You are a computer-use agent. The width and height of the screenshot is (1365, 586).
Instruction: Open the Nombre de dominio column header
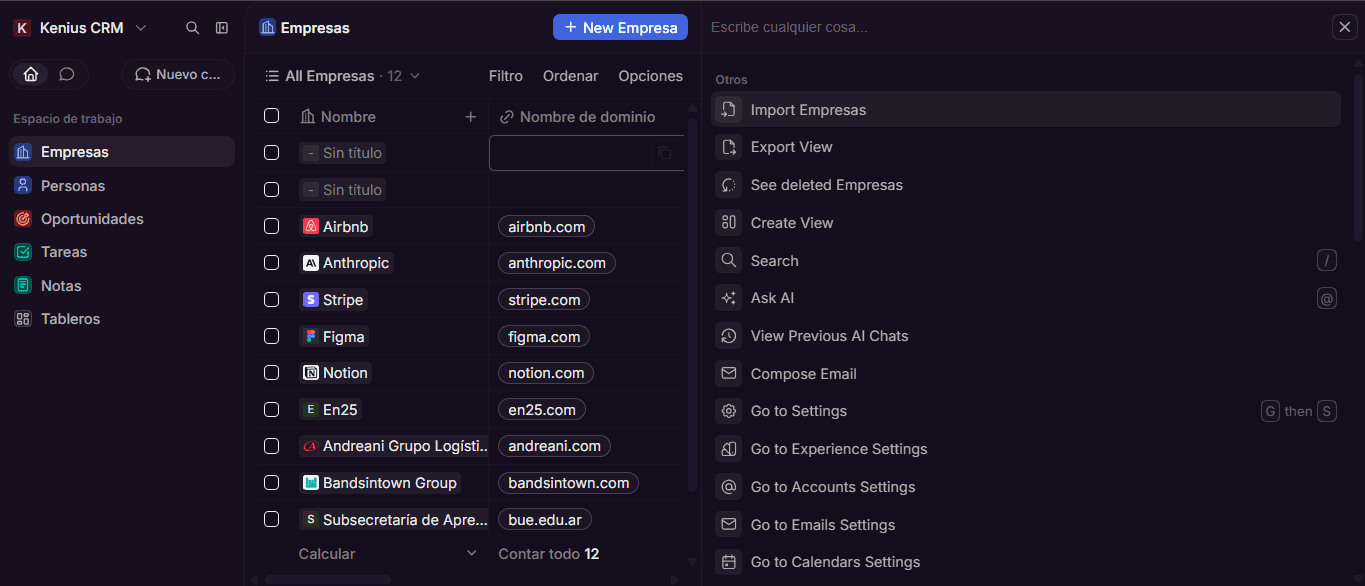click(x=578, y=117)
